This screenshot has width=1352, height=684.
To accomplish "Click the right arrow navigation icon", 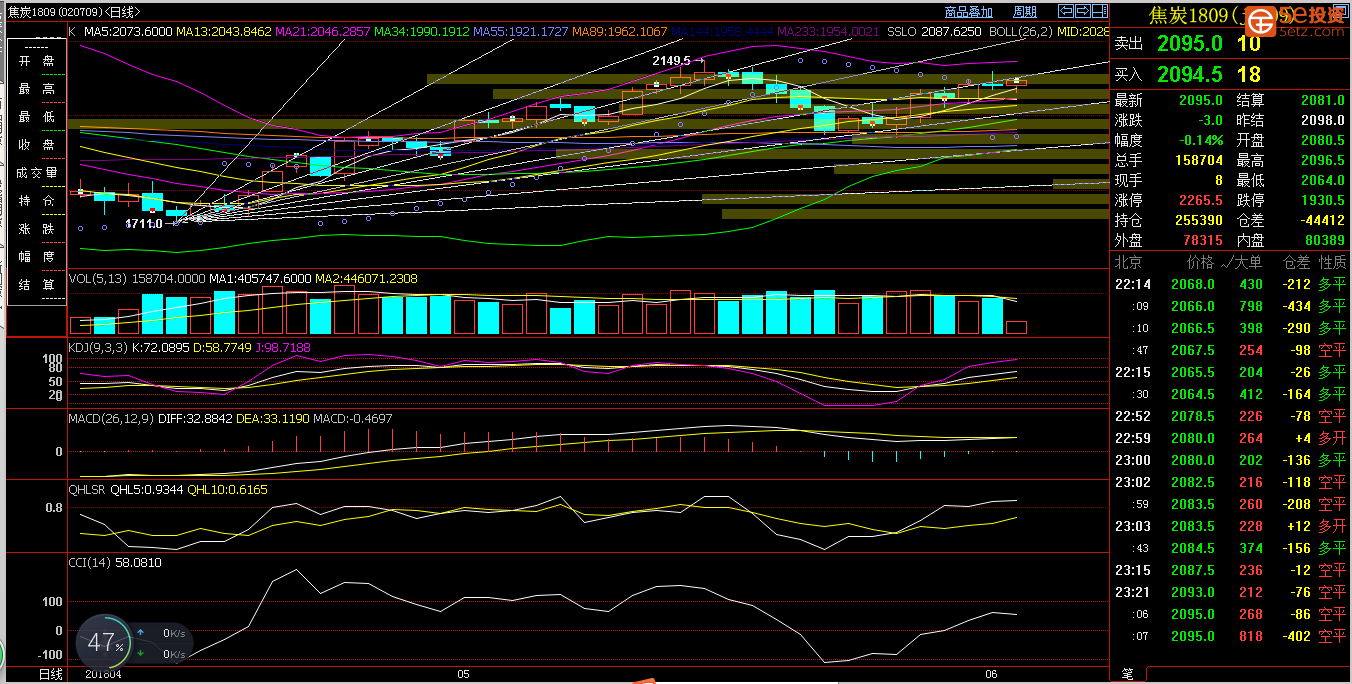I will [1081, 11].
